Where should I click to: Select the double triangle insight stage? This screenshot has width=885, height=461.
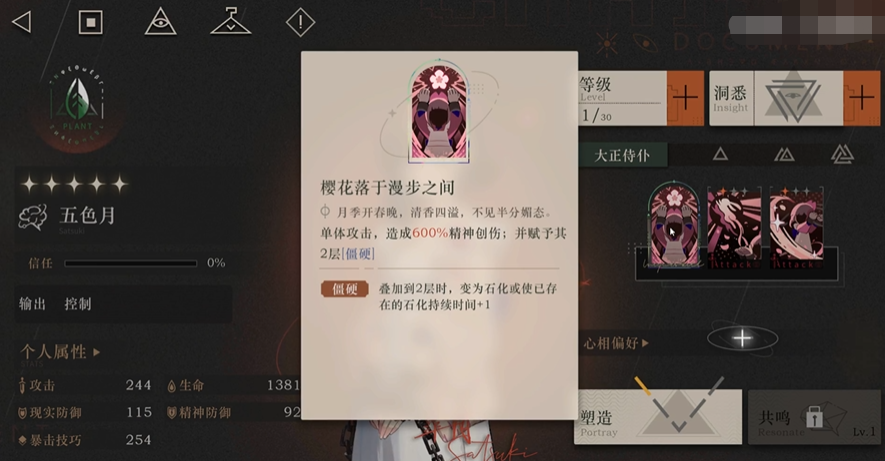point(784,154)
